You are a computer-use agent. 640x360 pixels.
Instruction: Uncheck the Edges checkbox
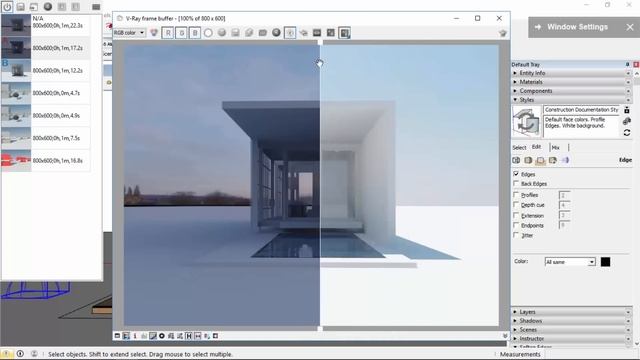click(516, 174)
